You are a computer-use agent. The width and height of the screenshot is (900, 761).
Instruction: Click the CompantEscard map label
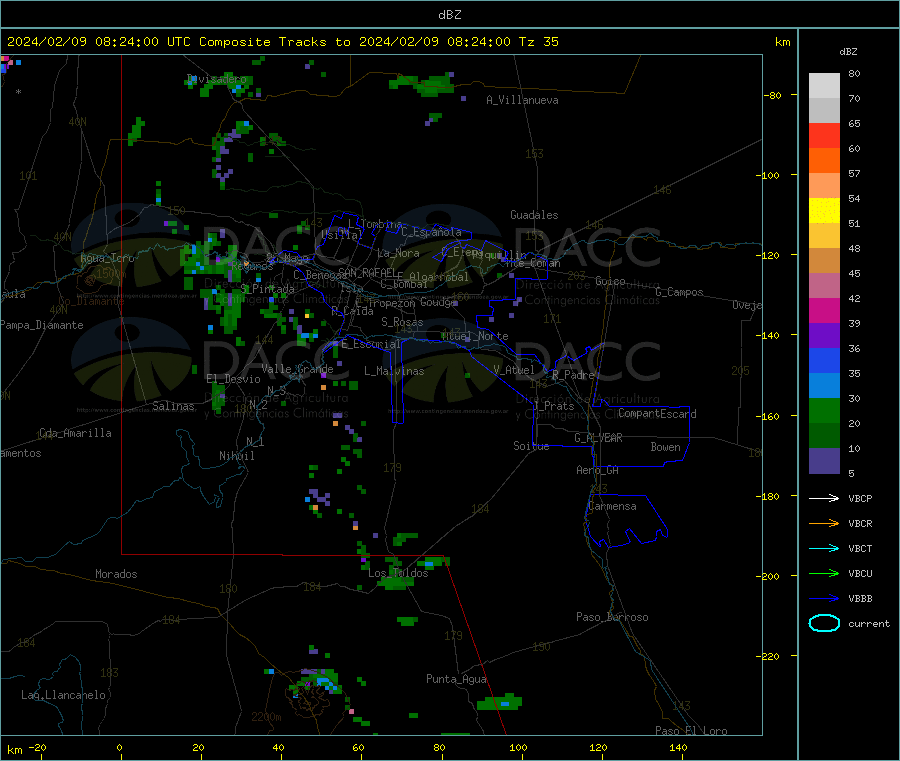tap(658, 414)
